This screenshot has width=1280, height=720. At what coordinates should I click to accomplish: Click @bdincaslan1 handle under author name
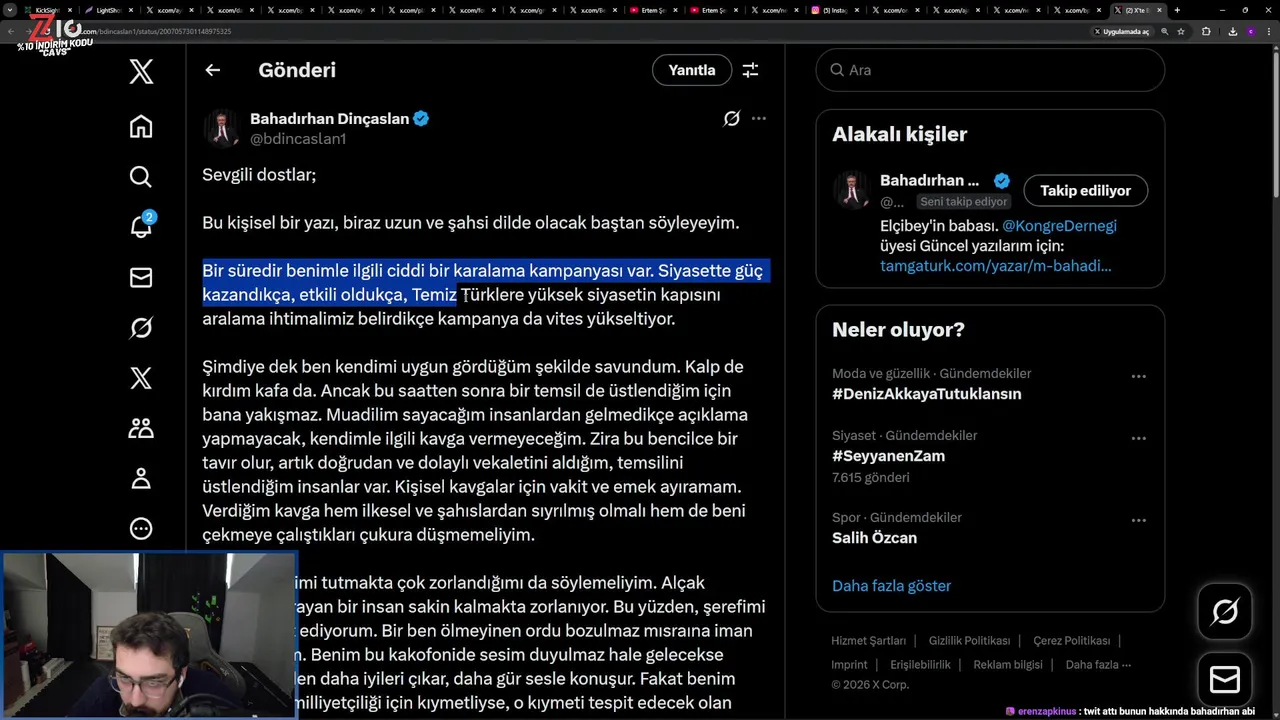298,139
